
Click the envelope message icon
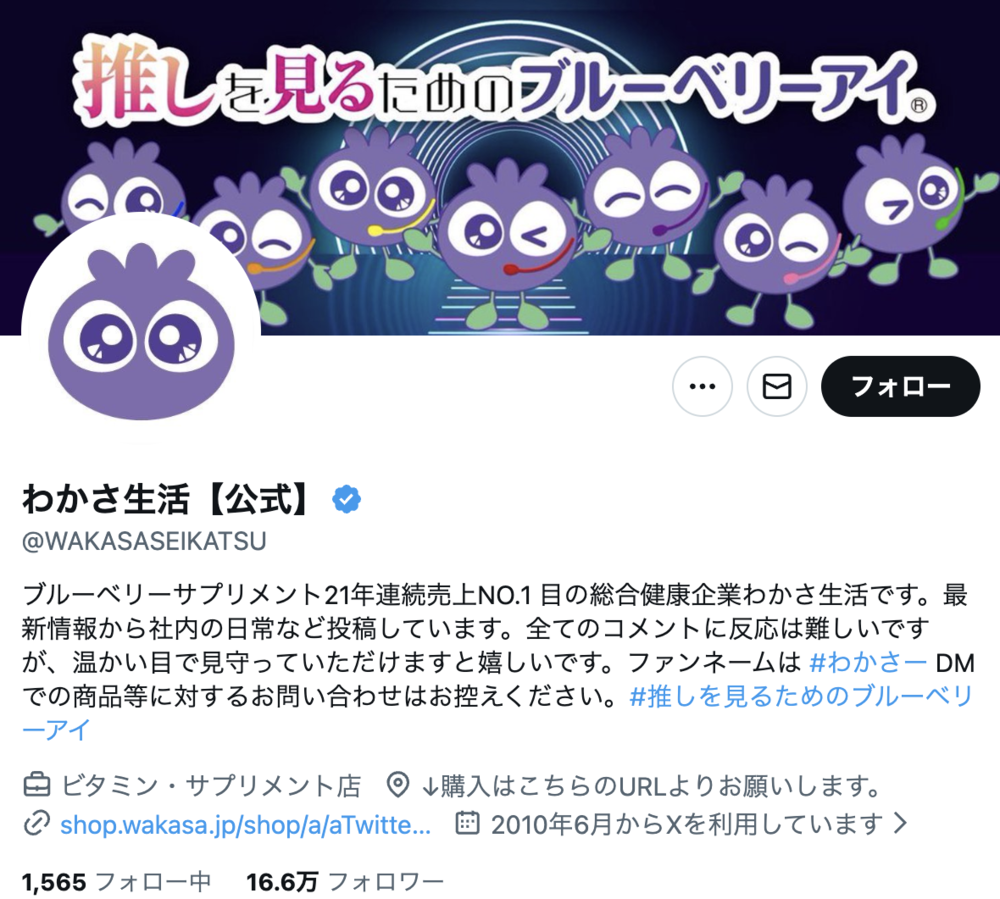pos(777,386)
